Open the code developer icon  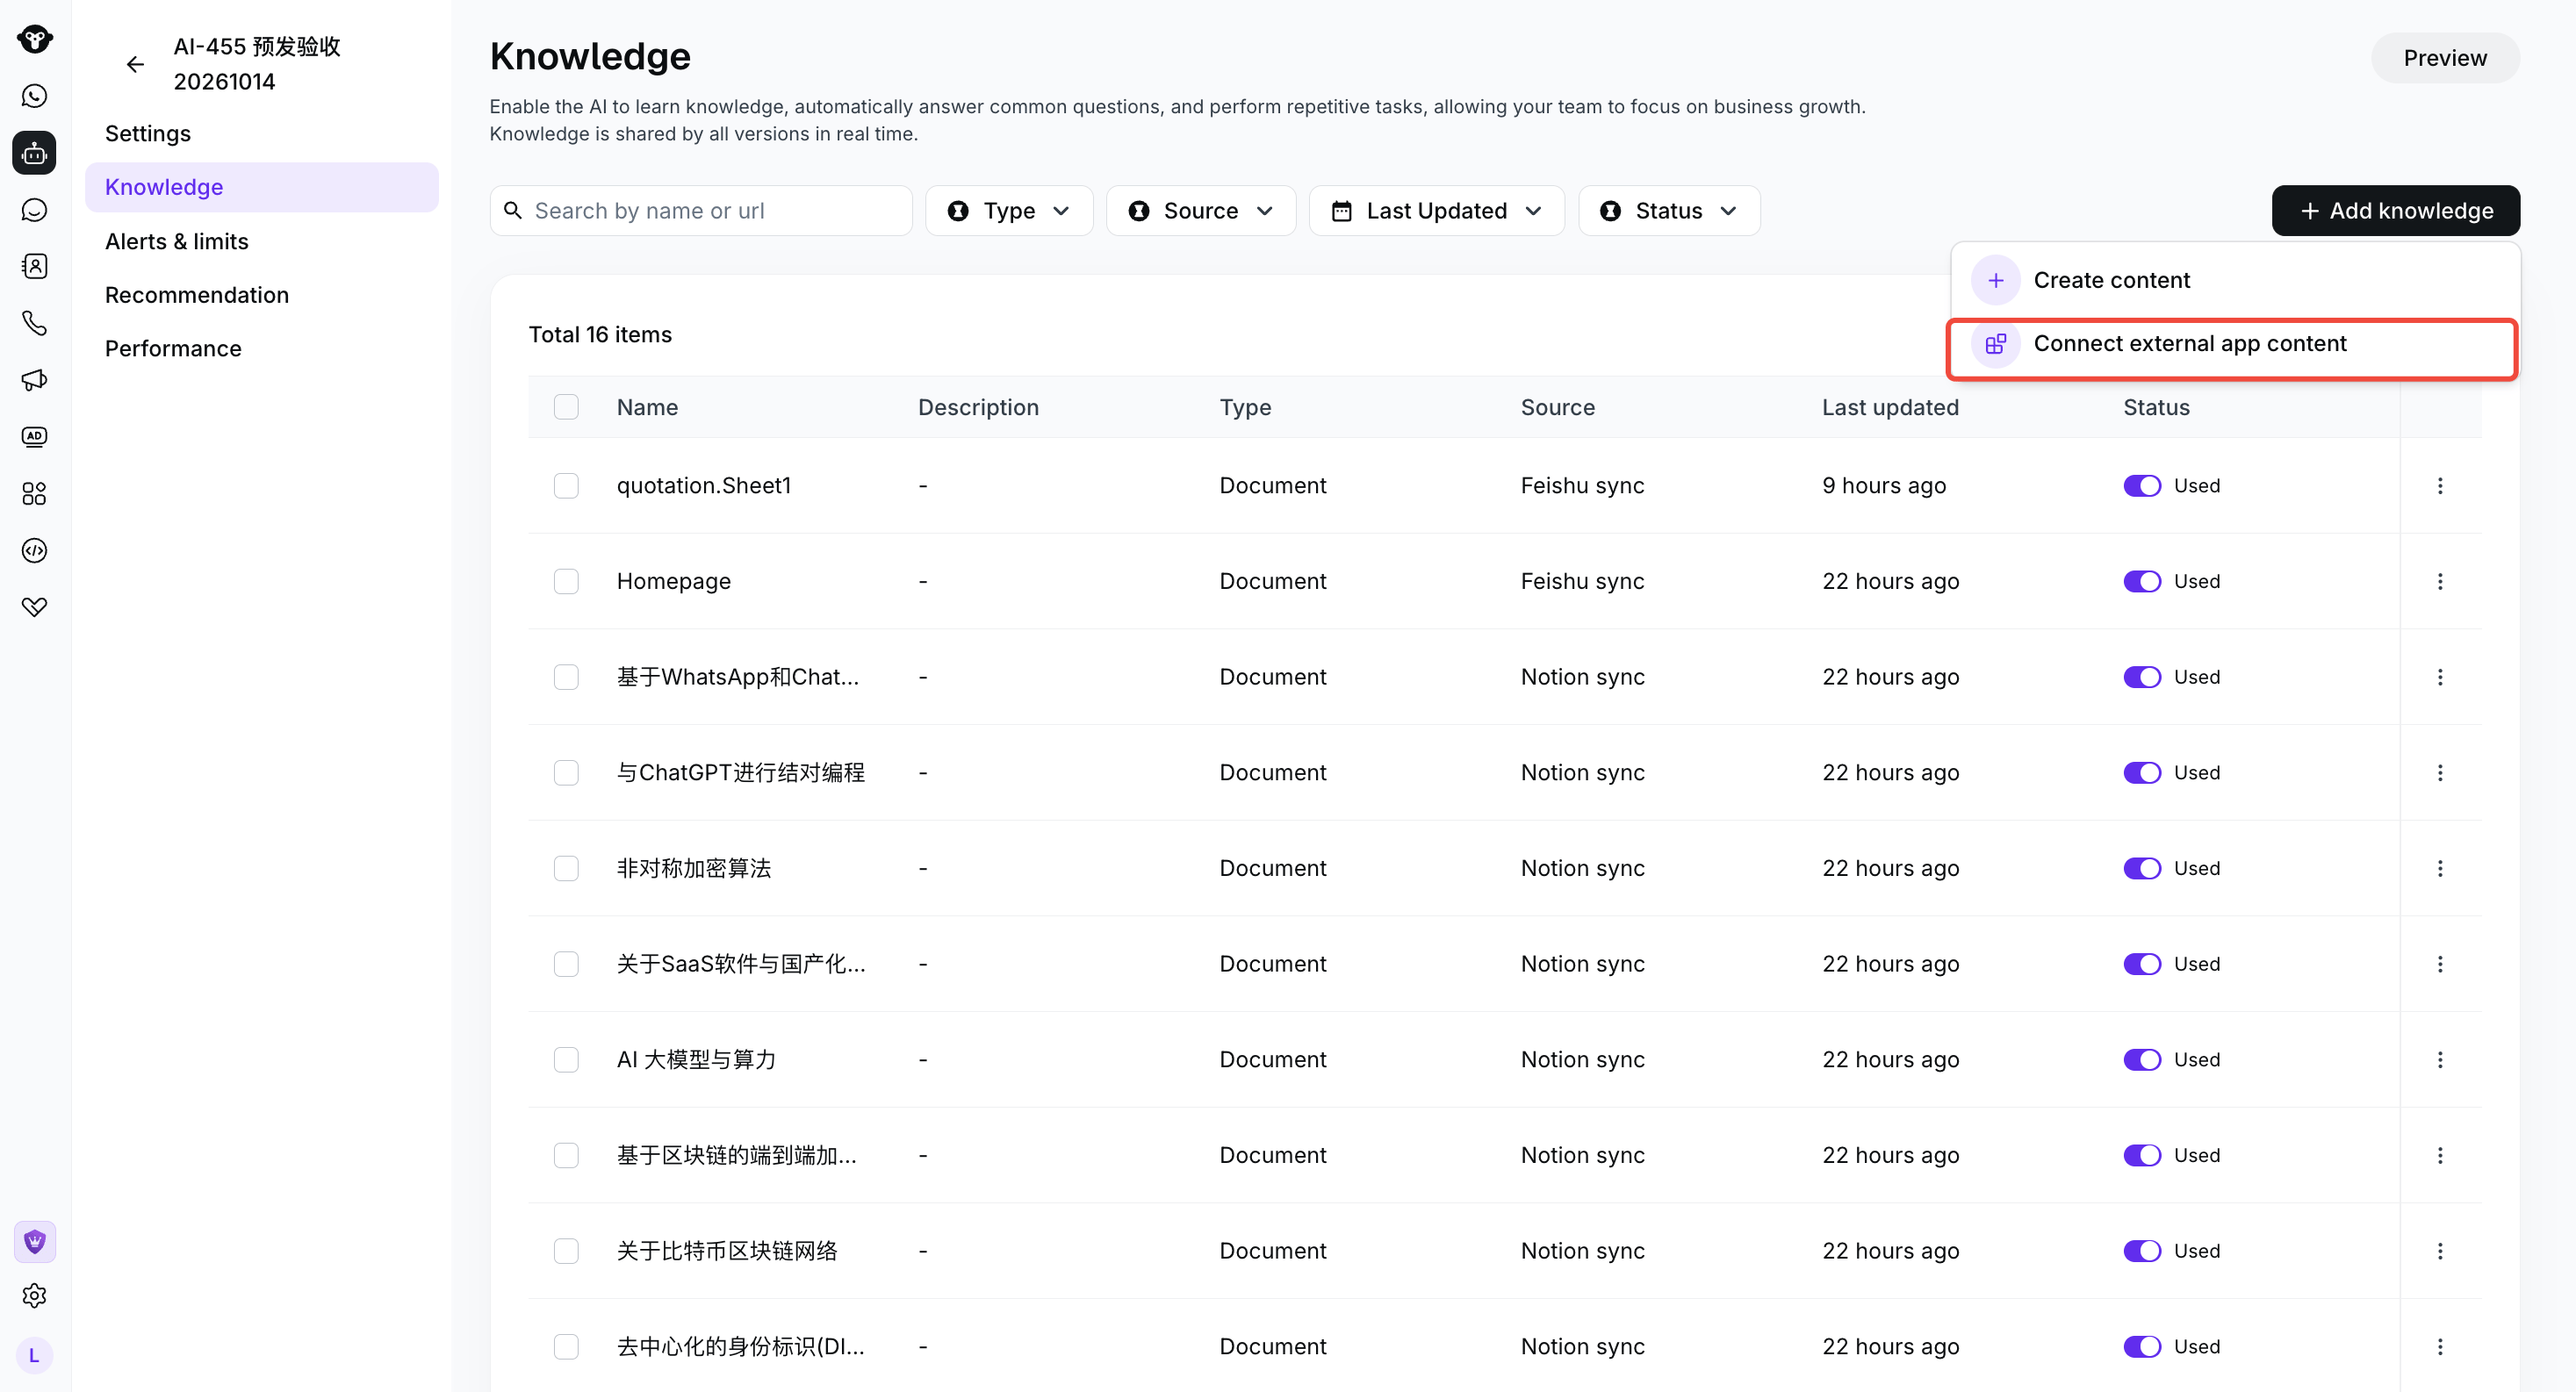35,550
